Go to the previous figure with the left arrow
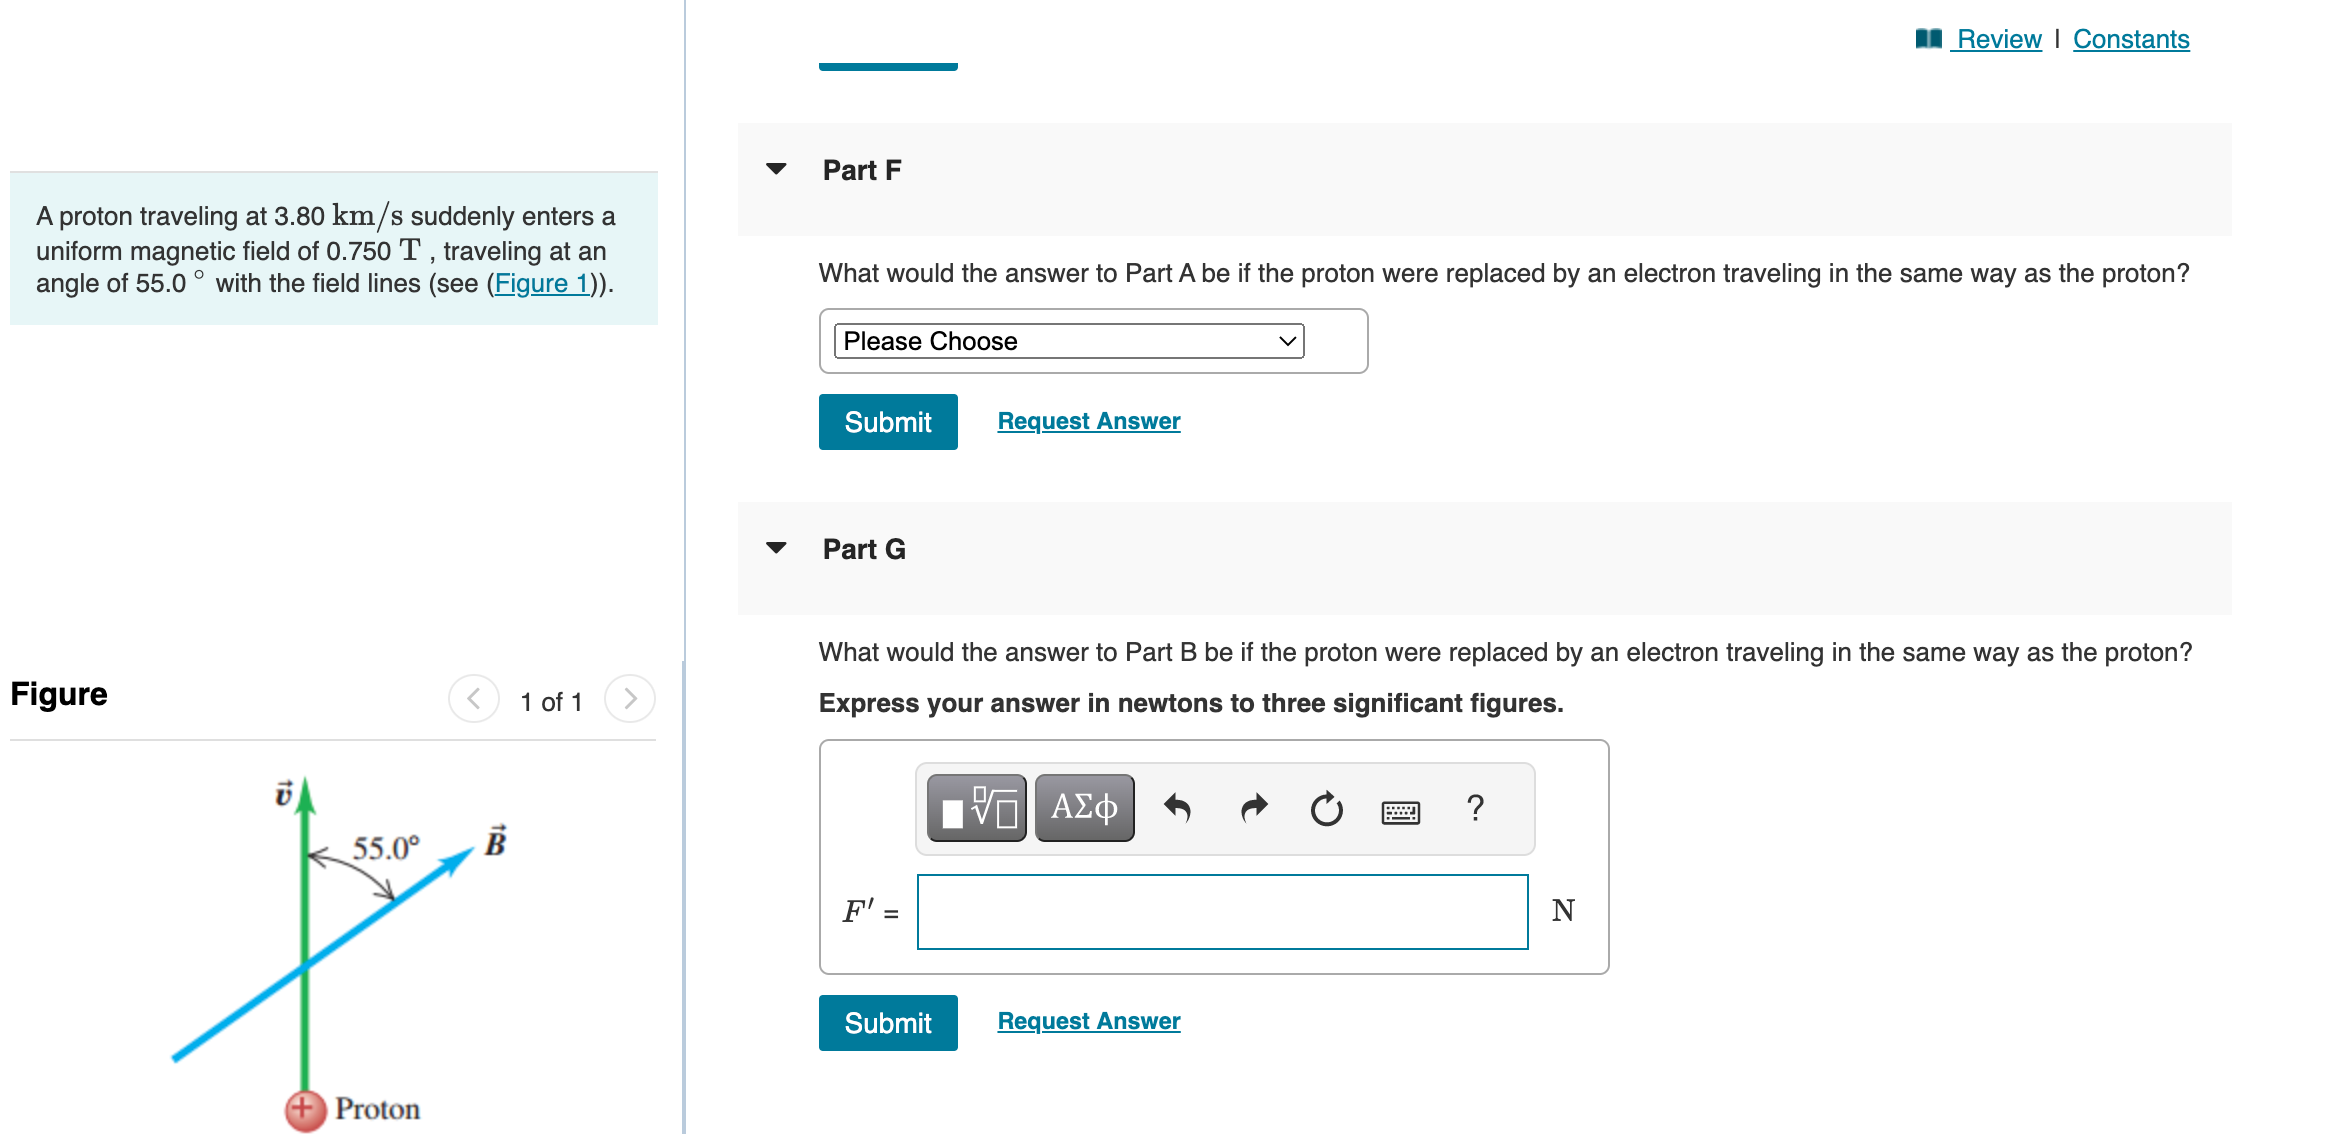This screenshot has width=2334, height=1134. [473, 699]
